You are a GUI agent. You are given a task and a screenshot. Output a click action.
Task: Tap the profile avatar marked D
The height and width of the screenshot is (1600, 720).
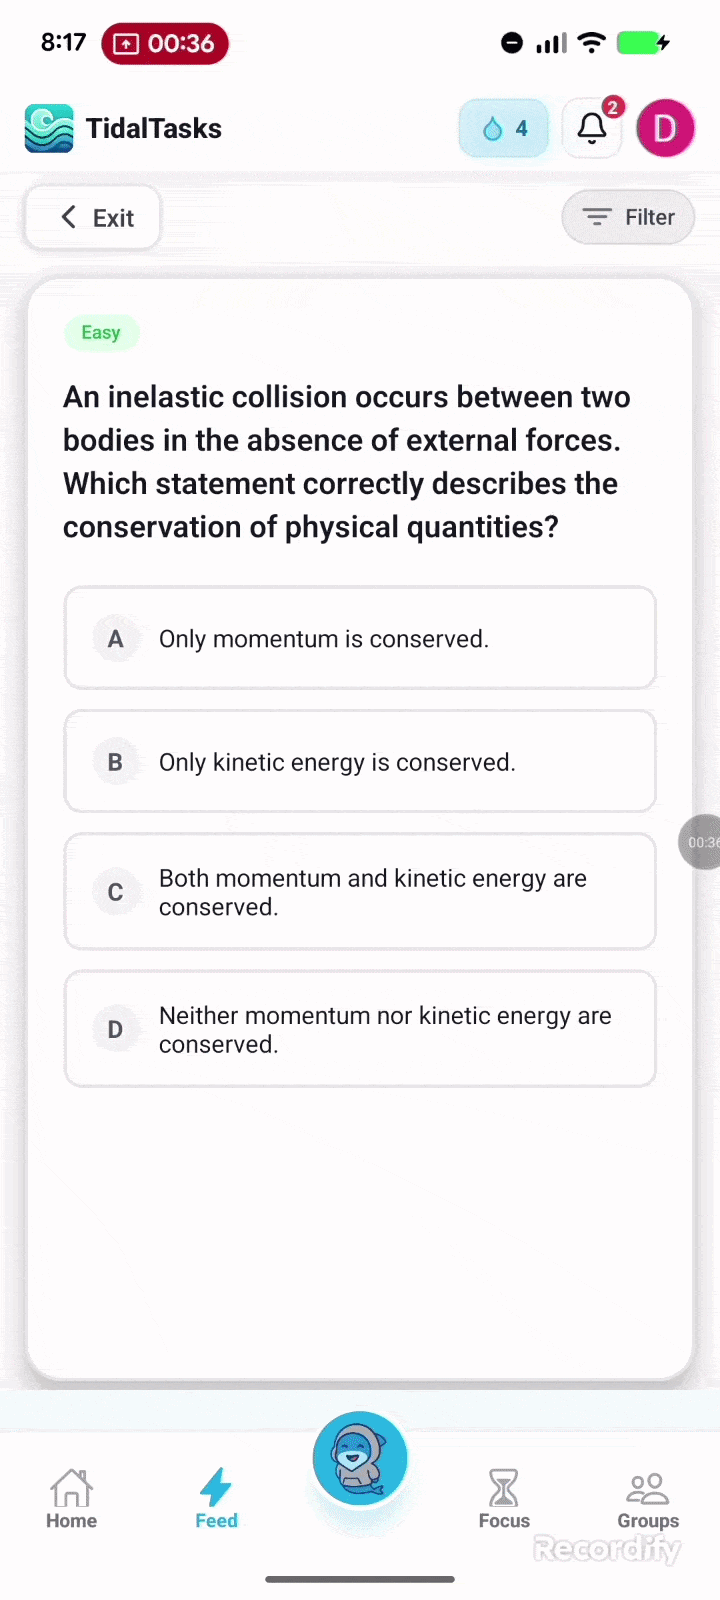[665, 128]
